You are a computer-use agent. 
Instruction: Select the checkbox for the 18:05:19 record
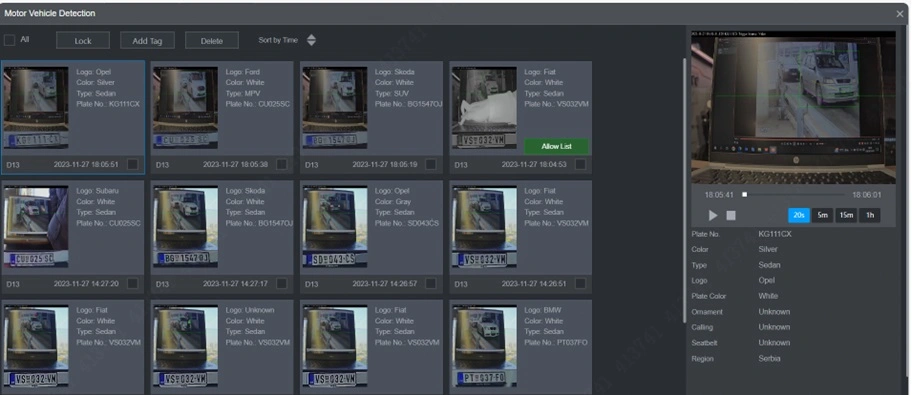431,165
